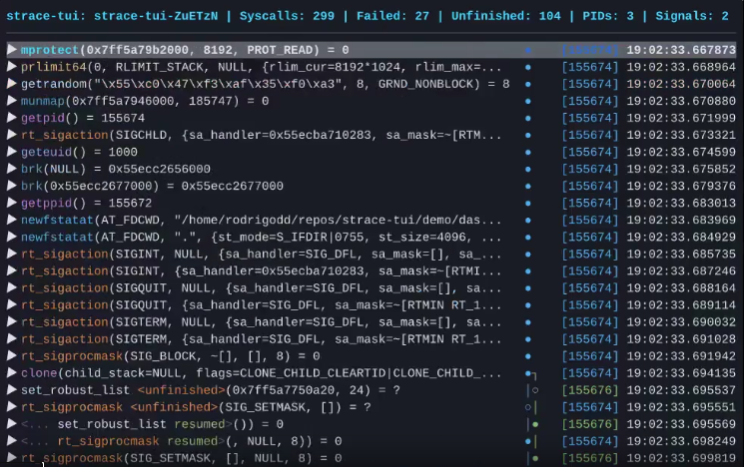Click the process dot on rt_sigprocmask(SIG_BLOCK row
The width and height of the screenshot is (744, 467).
pos(528,356)
